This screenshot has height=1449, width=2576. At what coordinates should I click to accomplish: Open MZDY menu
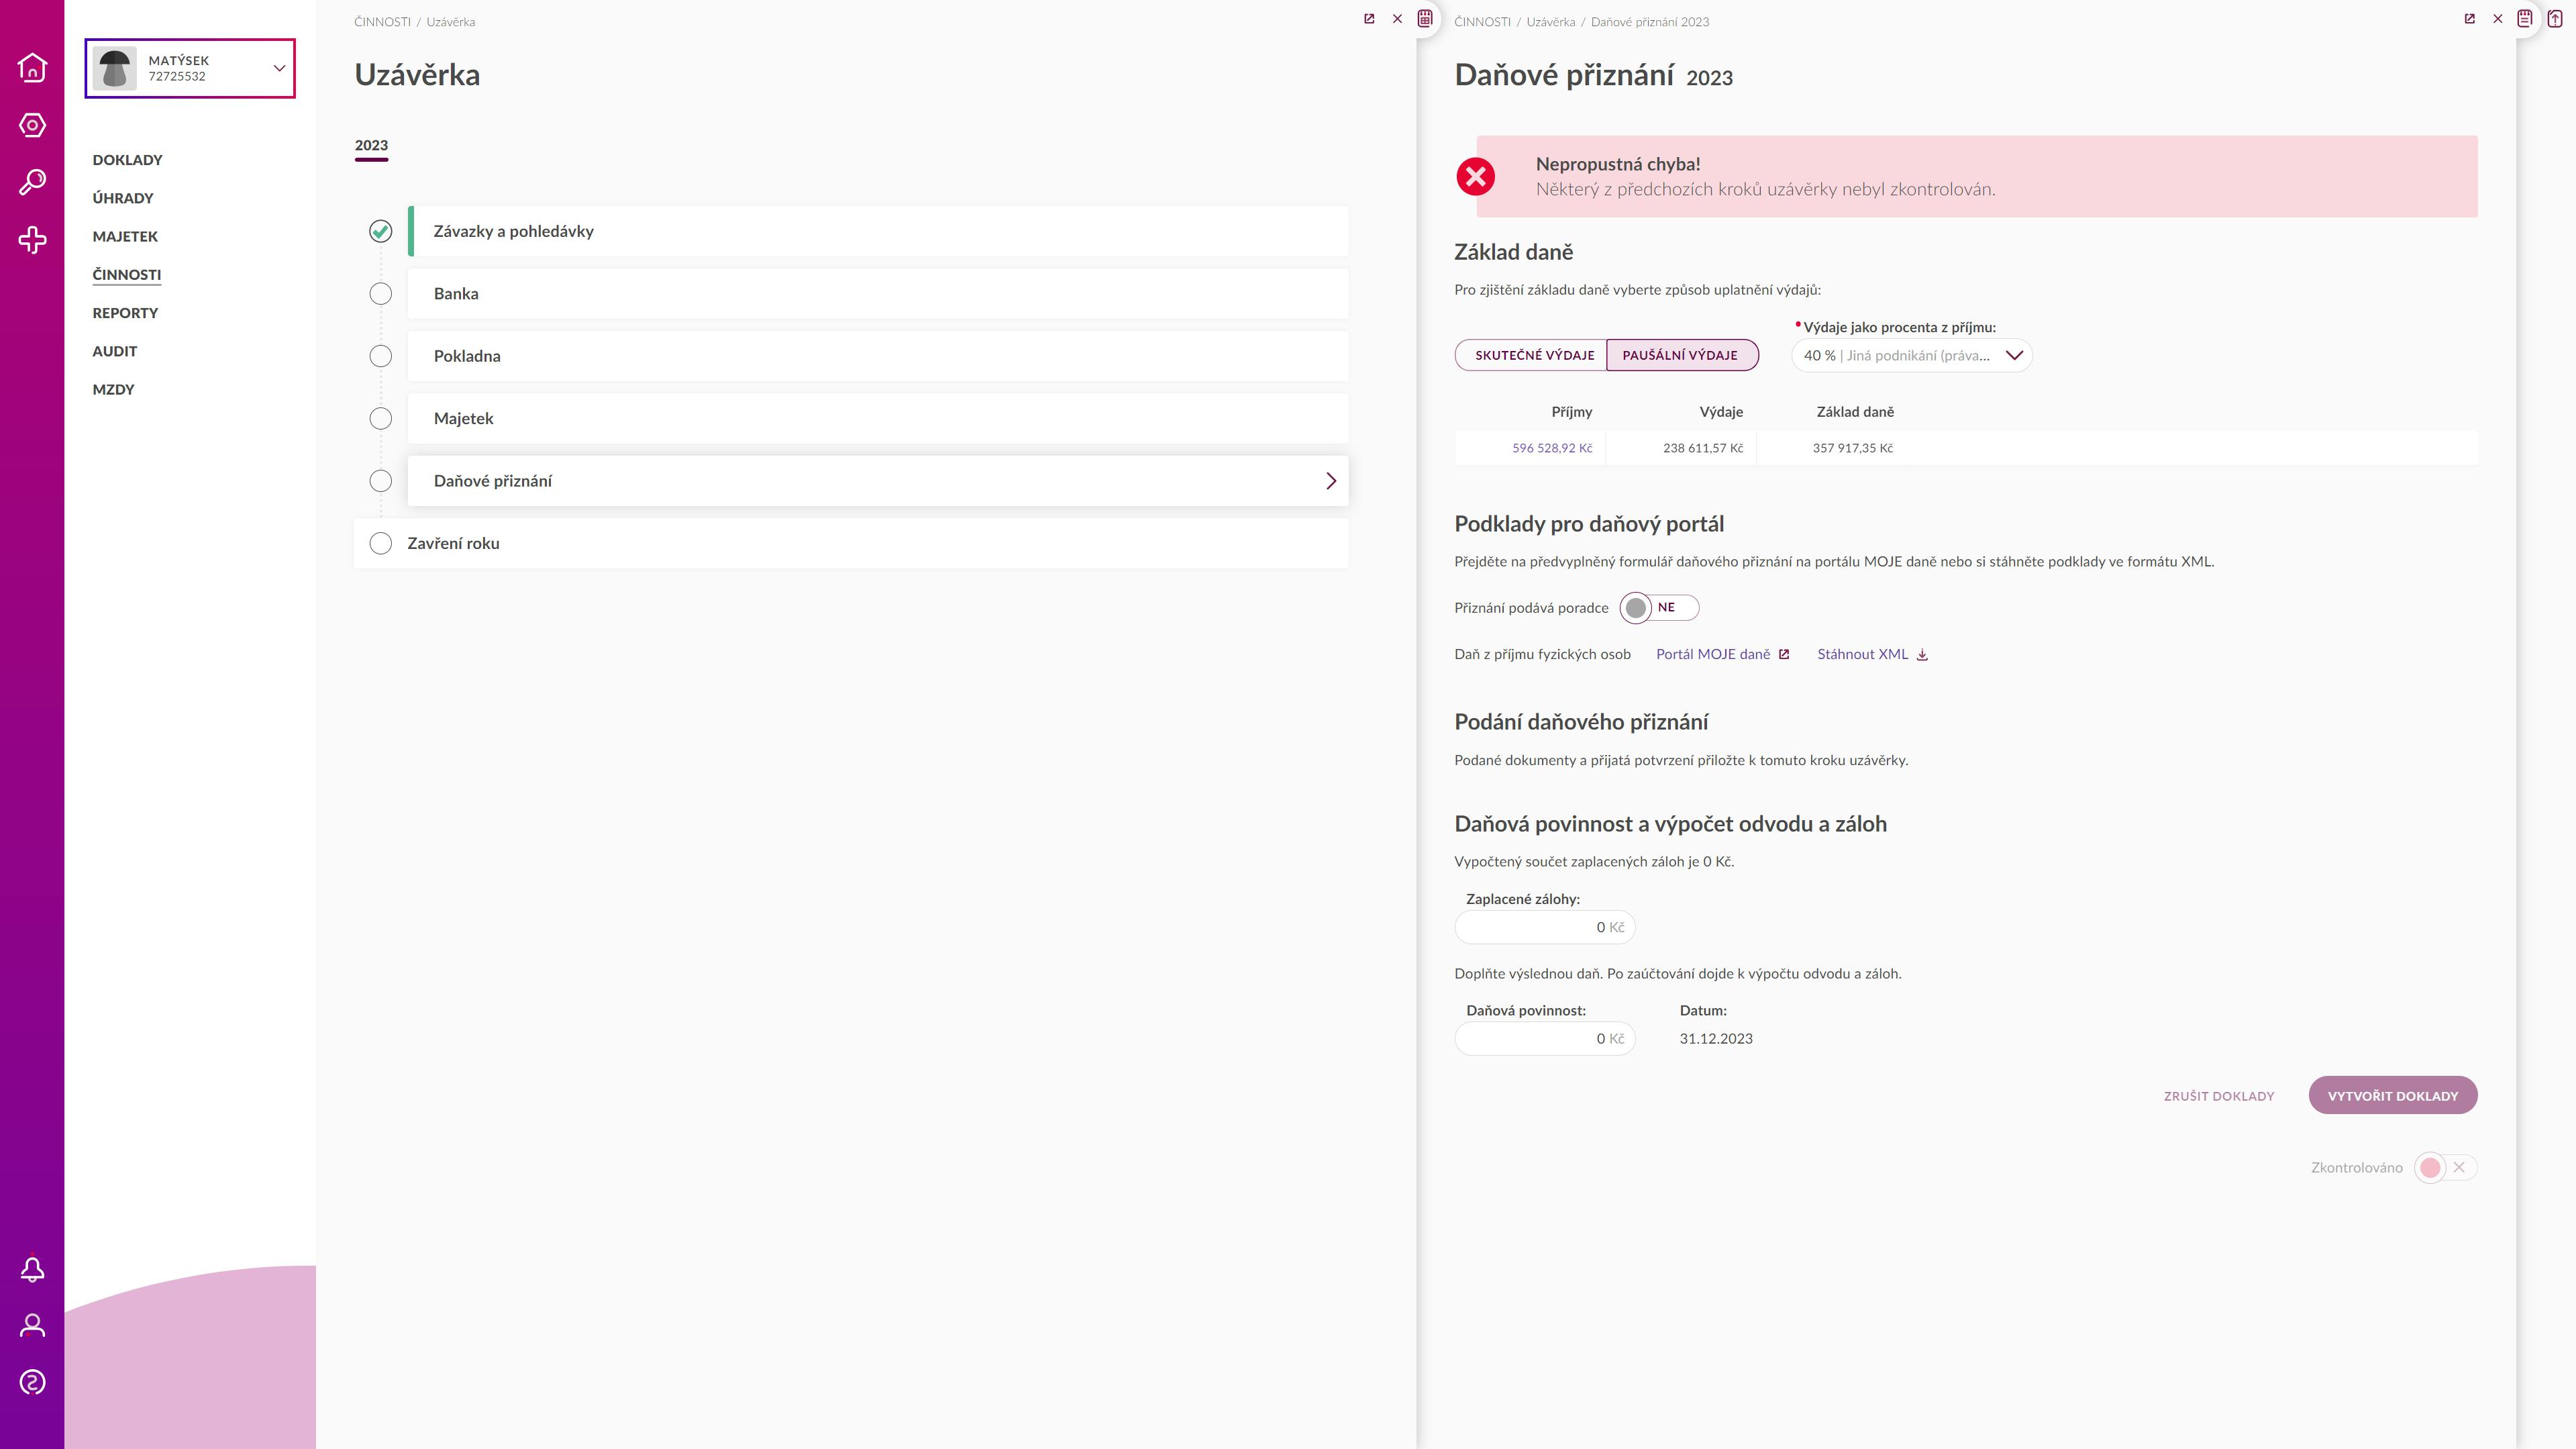click(113, 389)
